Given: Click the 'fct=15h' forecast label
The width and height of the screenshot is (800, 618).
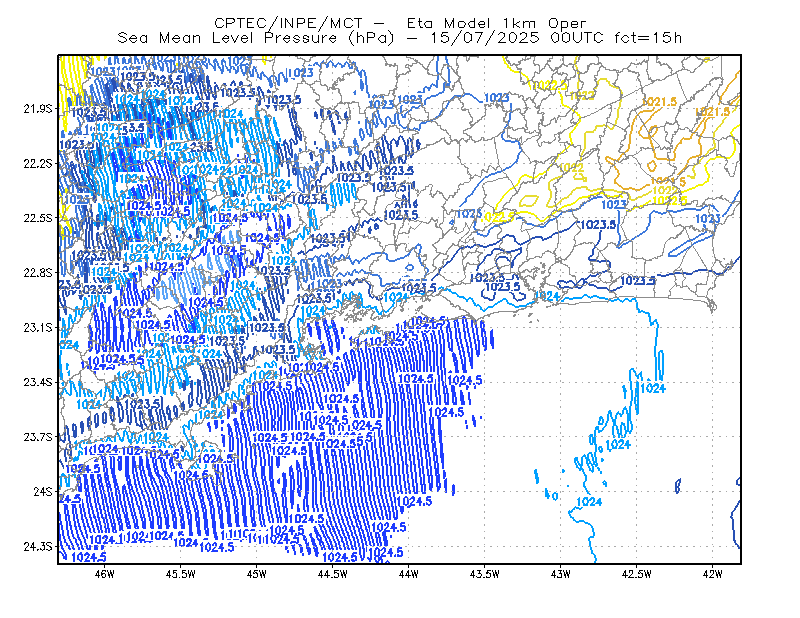Looking at the screenshot, I should click(x=648, y=38).
